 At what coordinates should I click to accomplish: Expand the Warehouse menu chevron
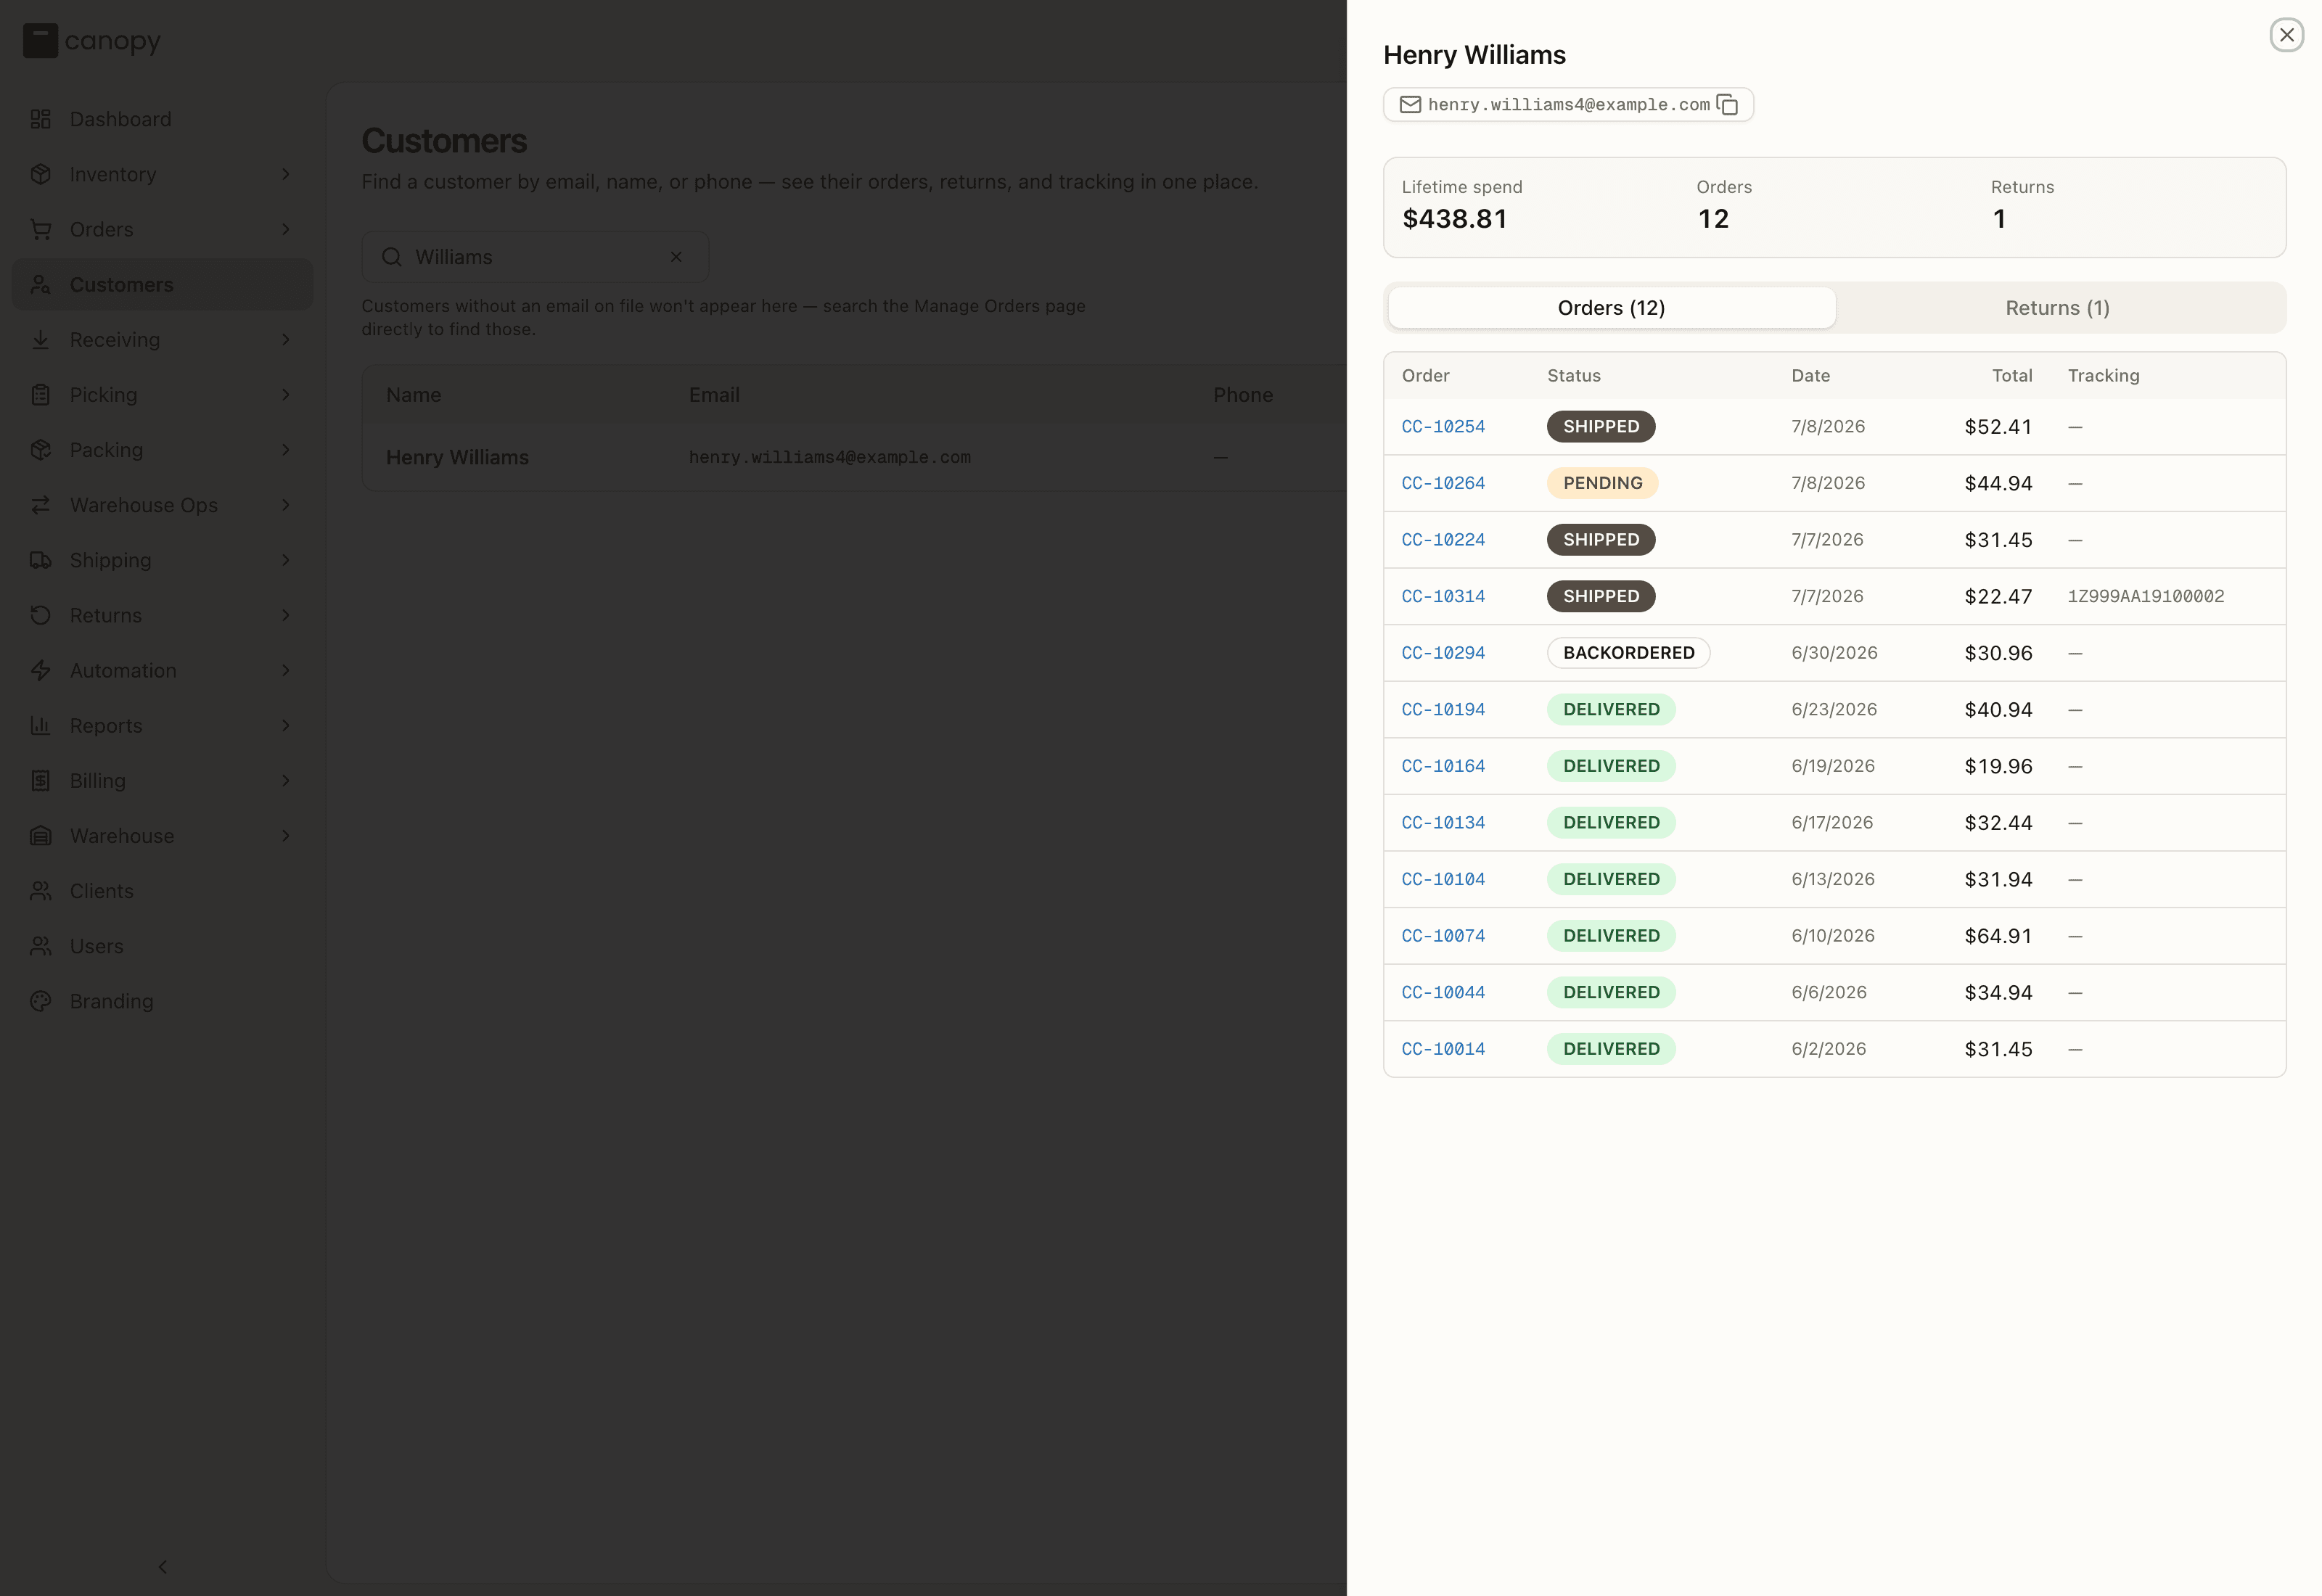pos(286,836)
